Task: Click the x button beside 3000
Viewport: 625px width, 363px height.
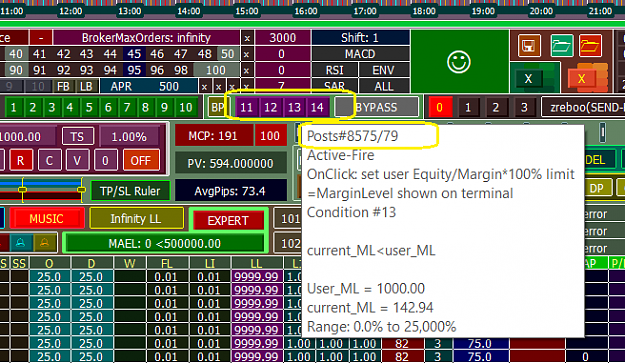Action: [x=247, y=38]
